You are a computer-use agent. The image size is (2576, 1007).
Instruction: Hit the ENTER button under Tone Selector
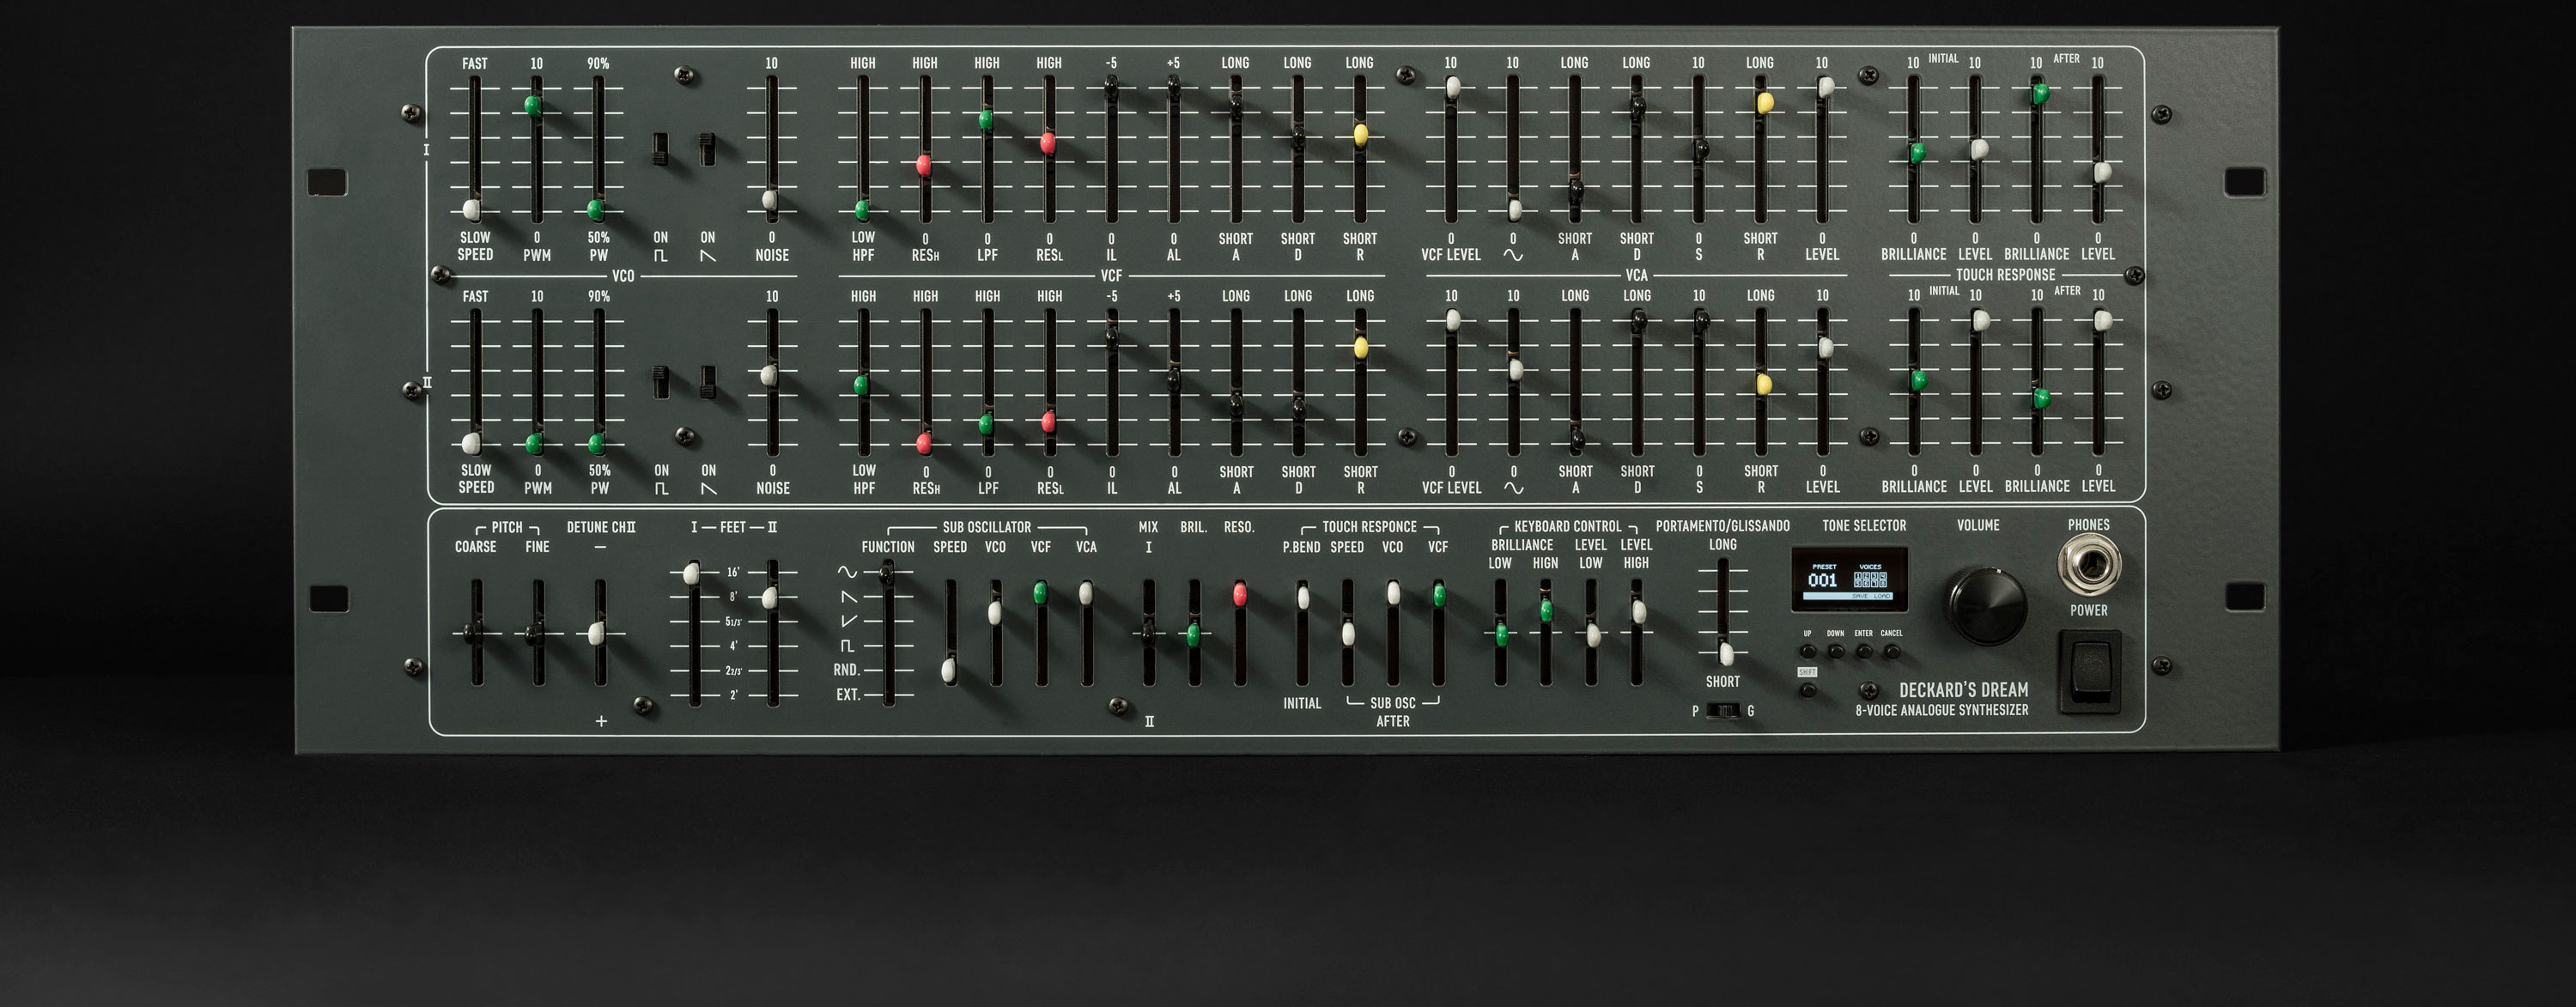pyautogui.click(x=1864, y=651)
